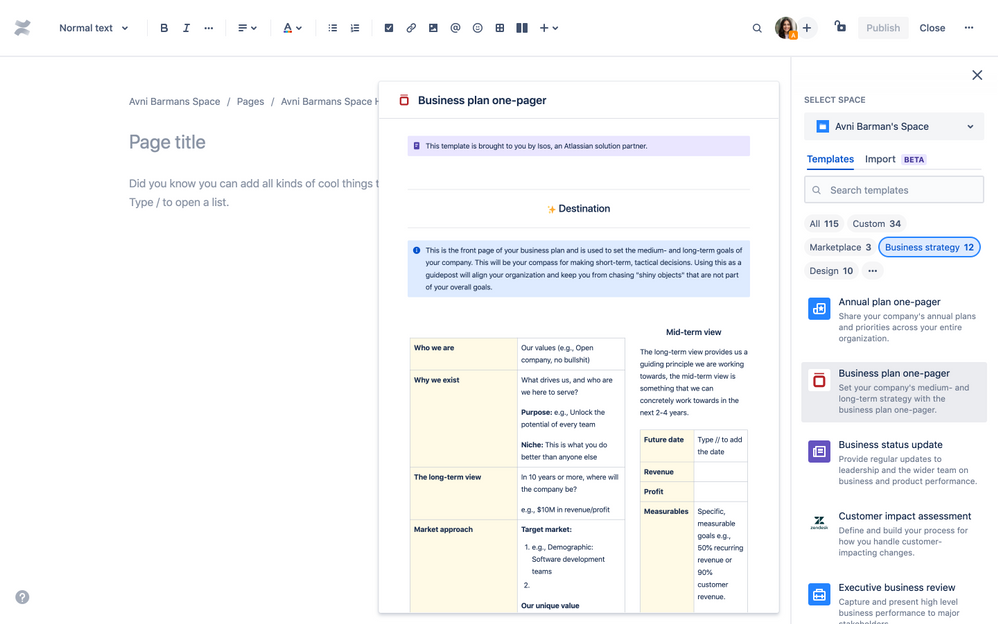Click the Page title field
The height and width of the screenshot is (624, 998).
(x=167, y=142)
